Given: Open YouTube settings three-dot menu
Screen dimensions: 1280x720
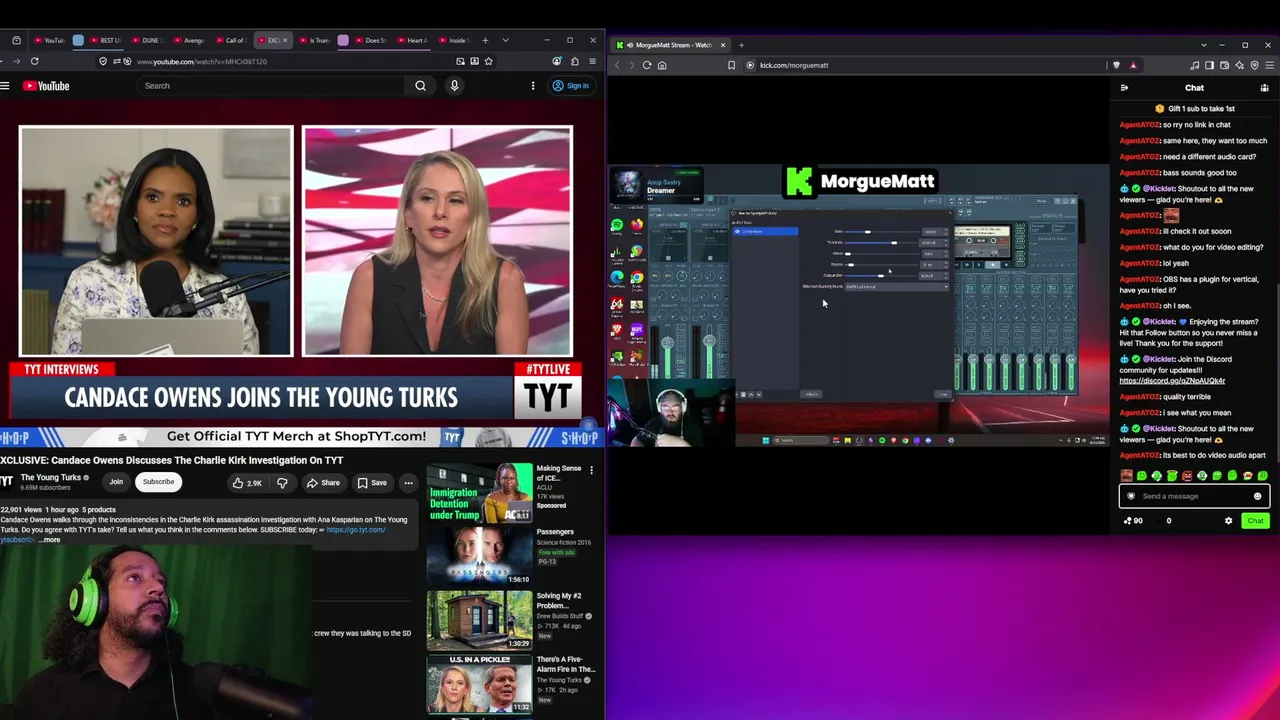Looking at the screenshot, I should click(532, 86).
